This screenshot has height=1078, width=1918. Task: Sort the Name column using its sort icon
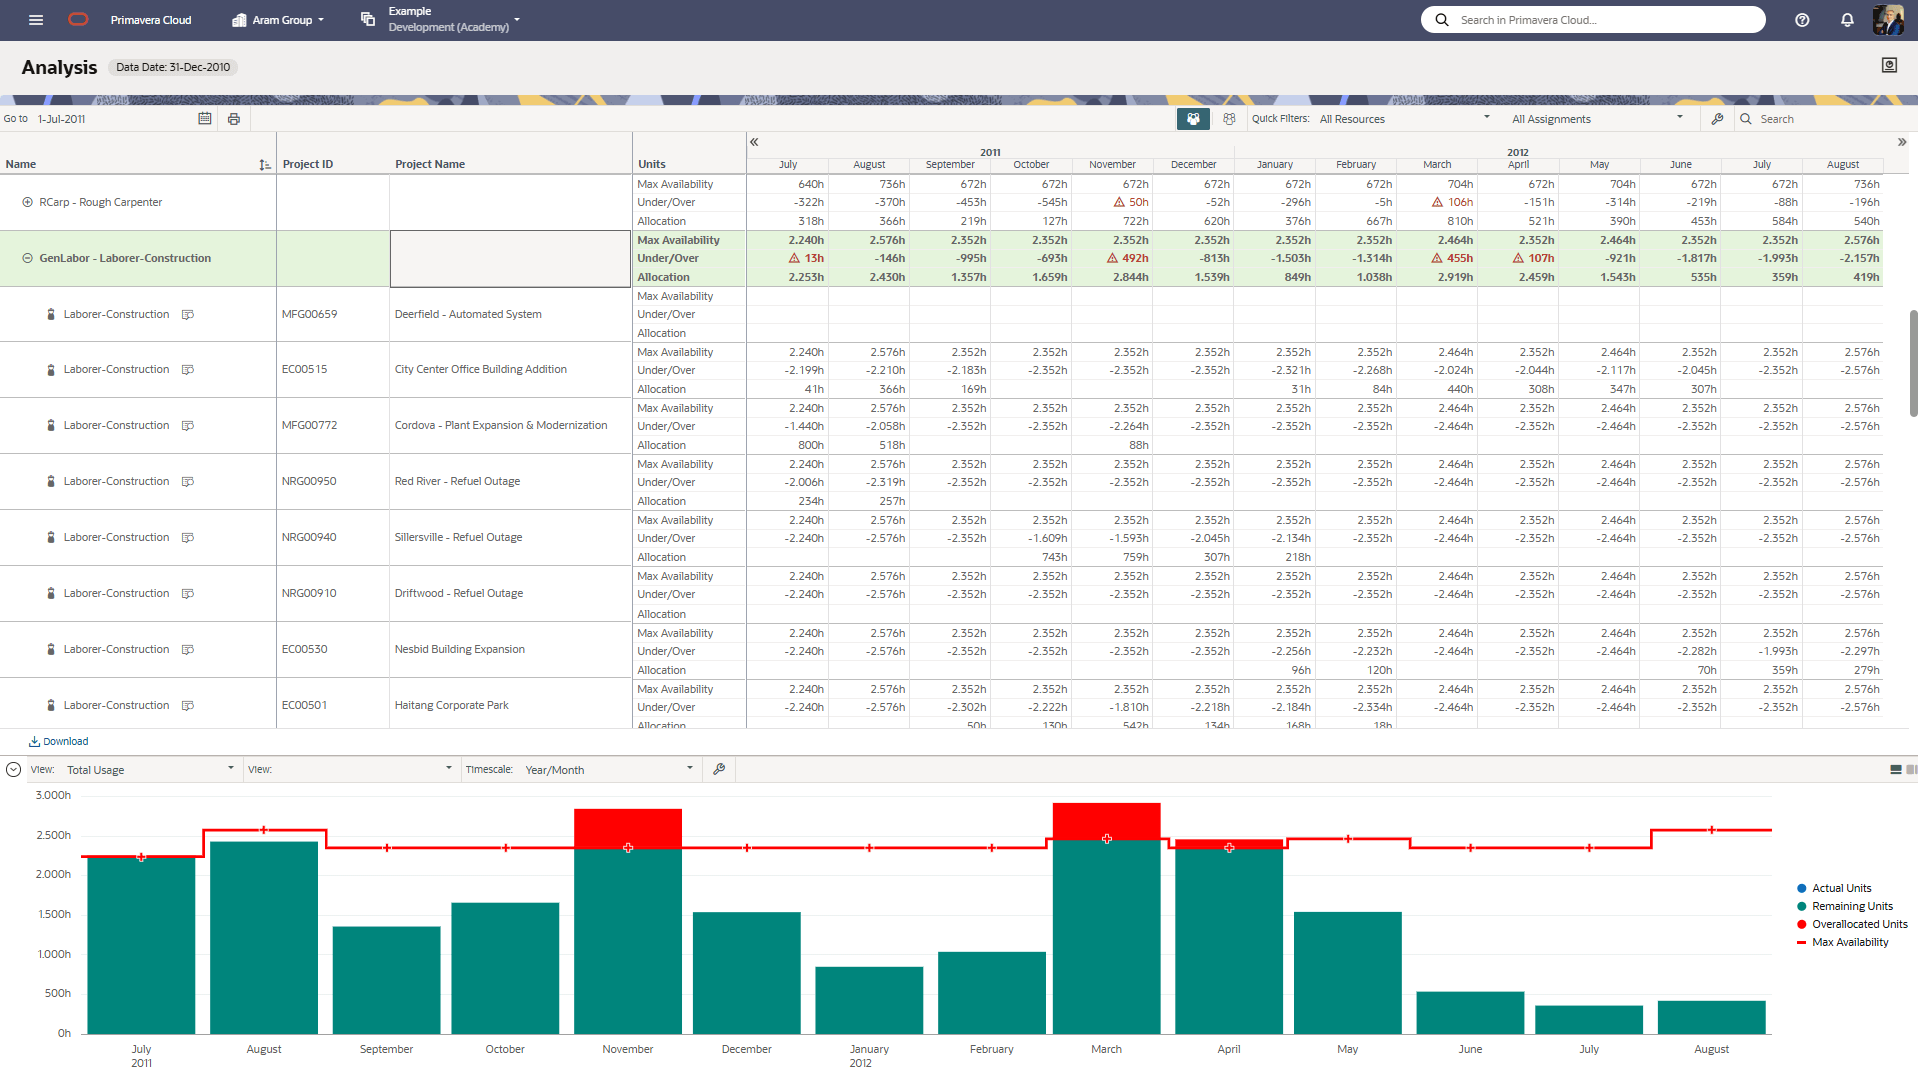263,164
